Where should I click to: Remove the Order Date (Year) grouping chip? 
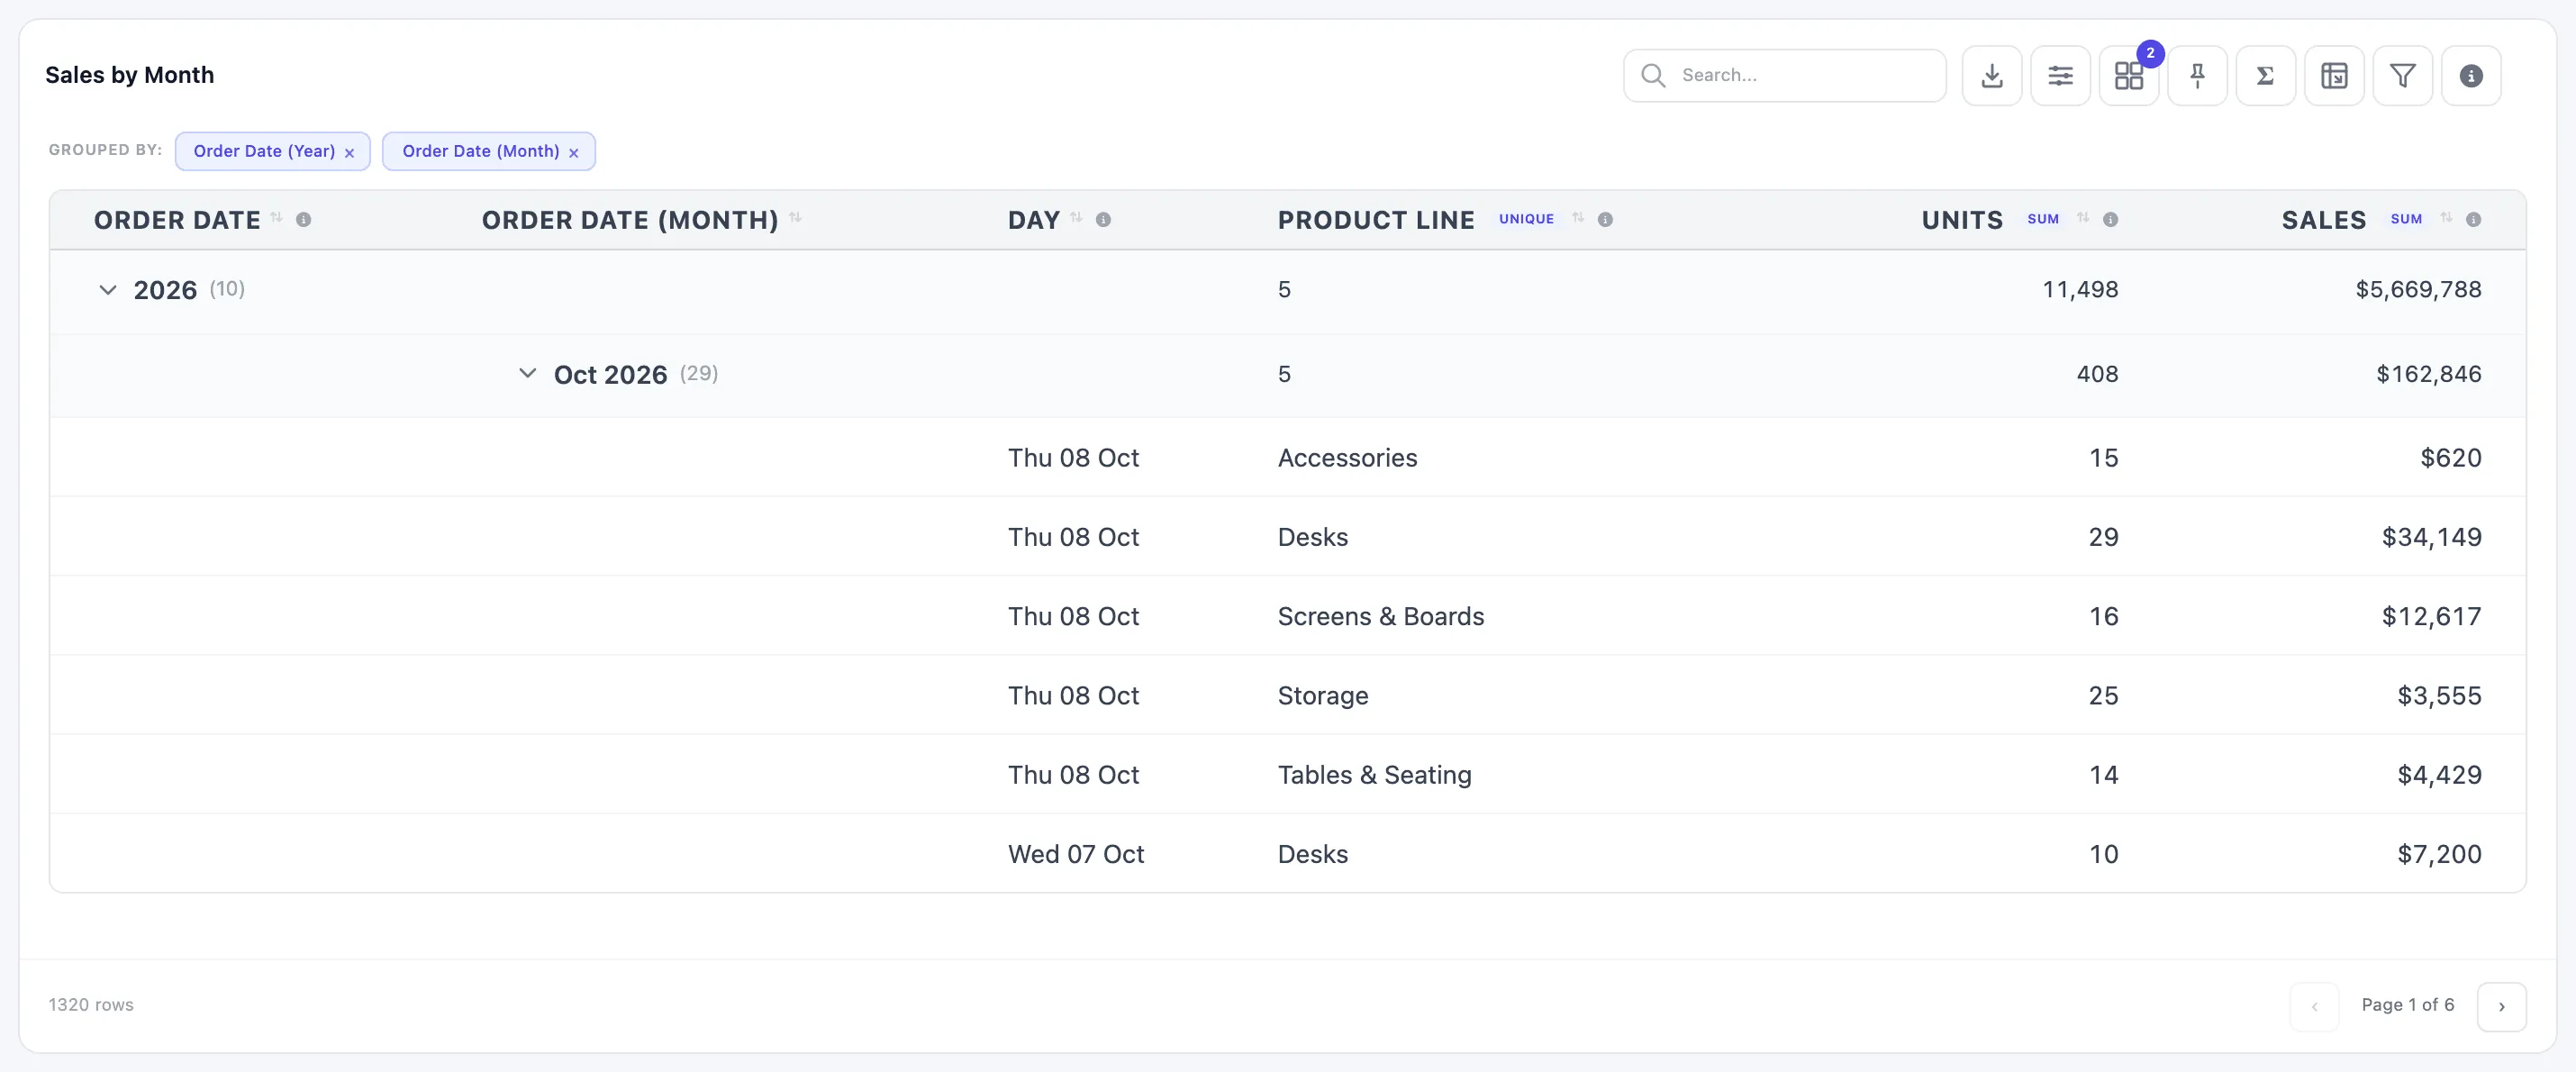pos(349,153)
